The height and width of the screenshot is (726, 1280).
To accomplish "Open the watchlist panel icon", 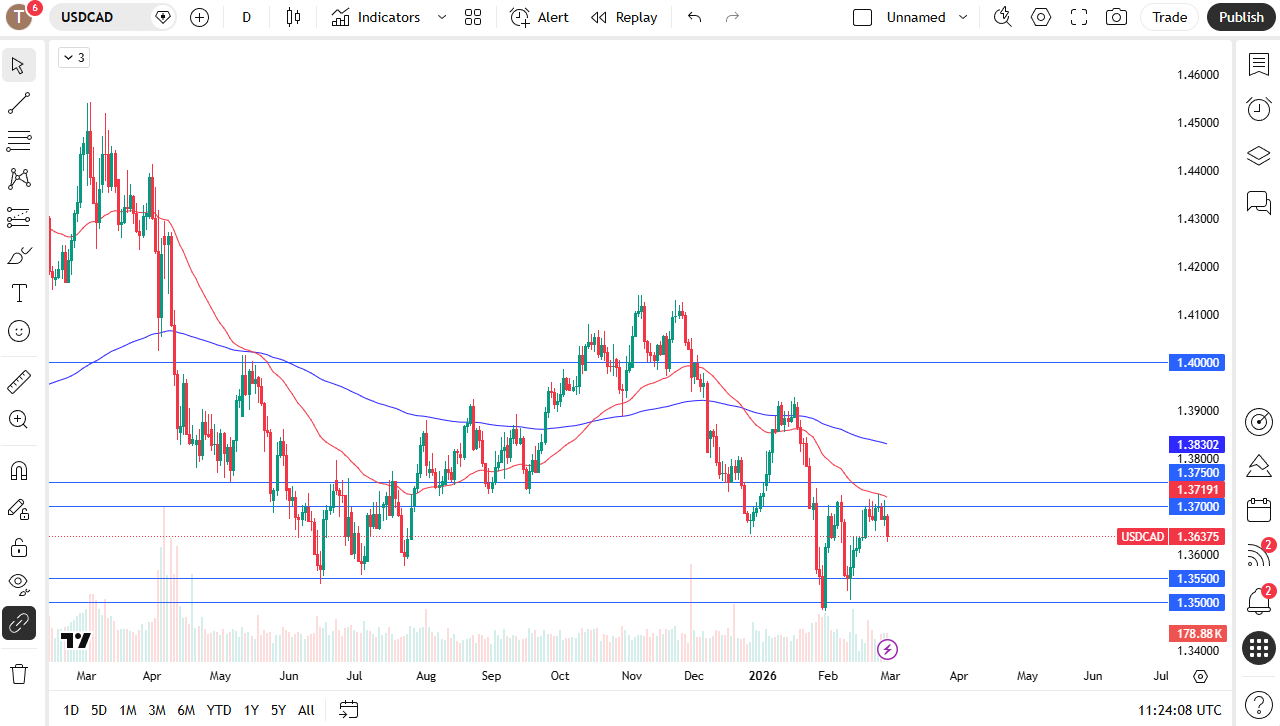I will tap(1259, 65).
